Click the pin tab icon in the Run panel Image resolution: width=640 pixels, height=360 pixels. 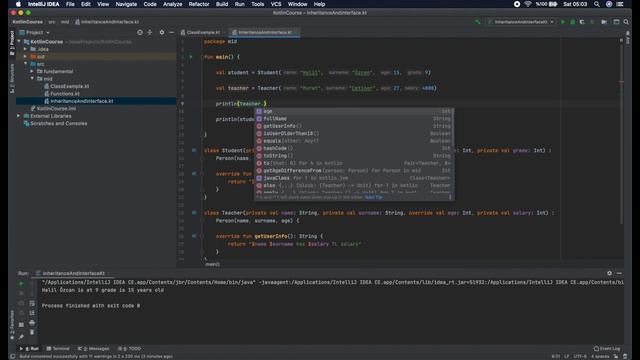(x=21, y=336)
